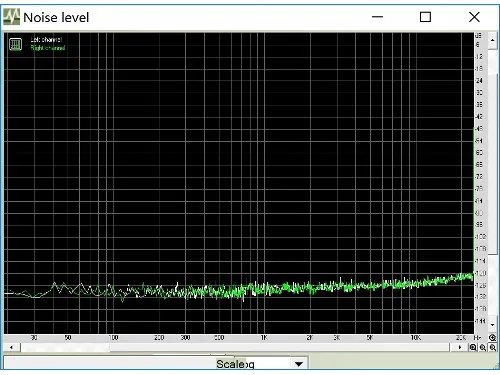Click the zoom icon next to Hz label
Image resolution: width=500 pixels, height=375 pixels.
492,337
